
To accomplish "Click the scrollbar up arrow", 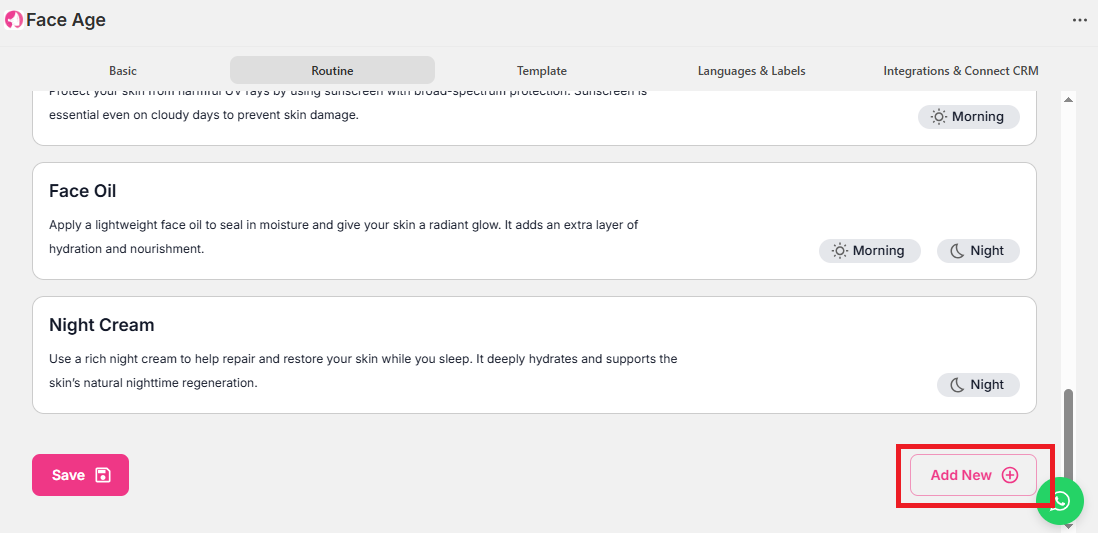I will click(1068, 100).
